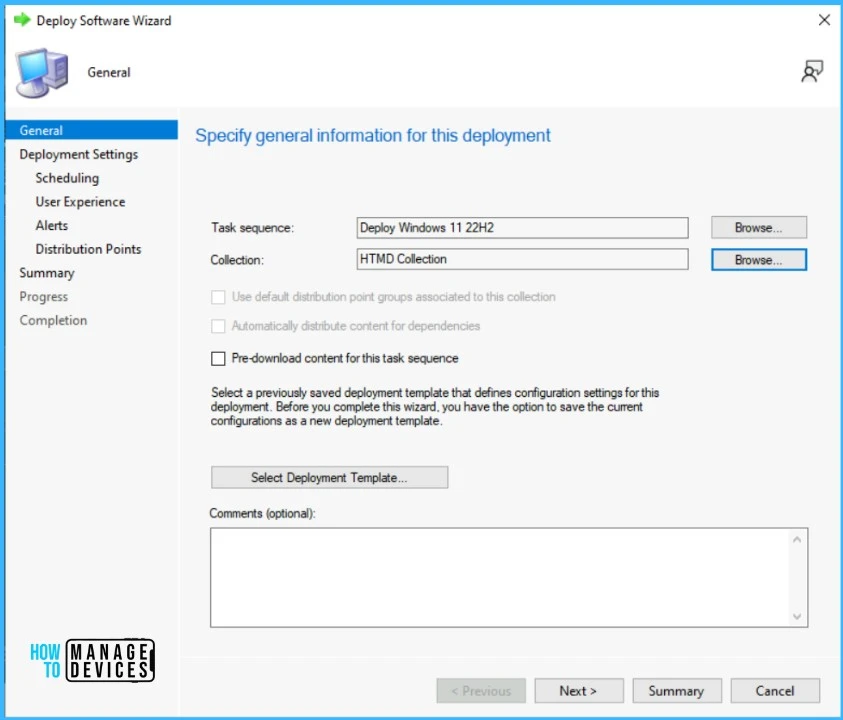Click the disabled Previous button
The width and height of the screenshot is (843, 720).
(481, 691)
